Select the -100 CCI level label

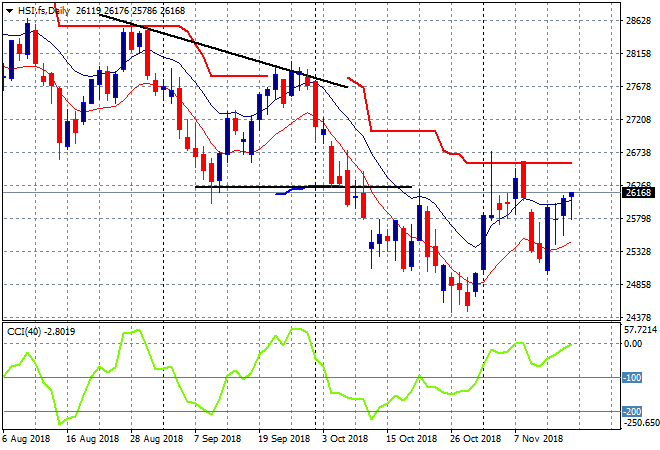(632, 378)
